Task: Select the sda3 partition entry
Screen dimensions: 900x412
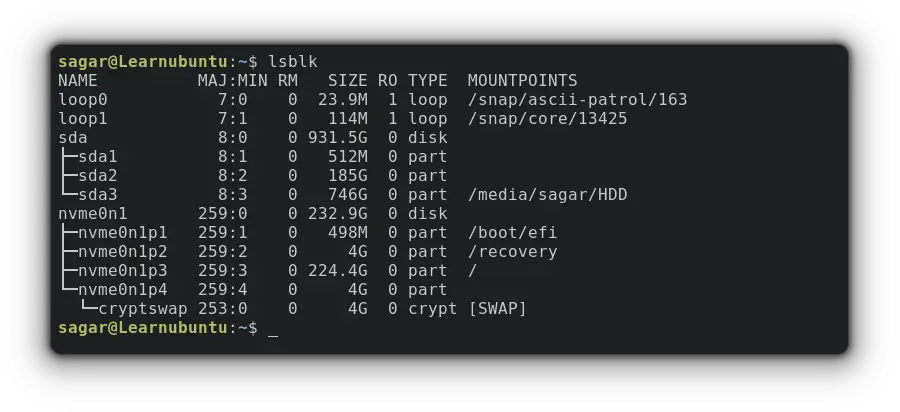Action: click(98, 195)
